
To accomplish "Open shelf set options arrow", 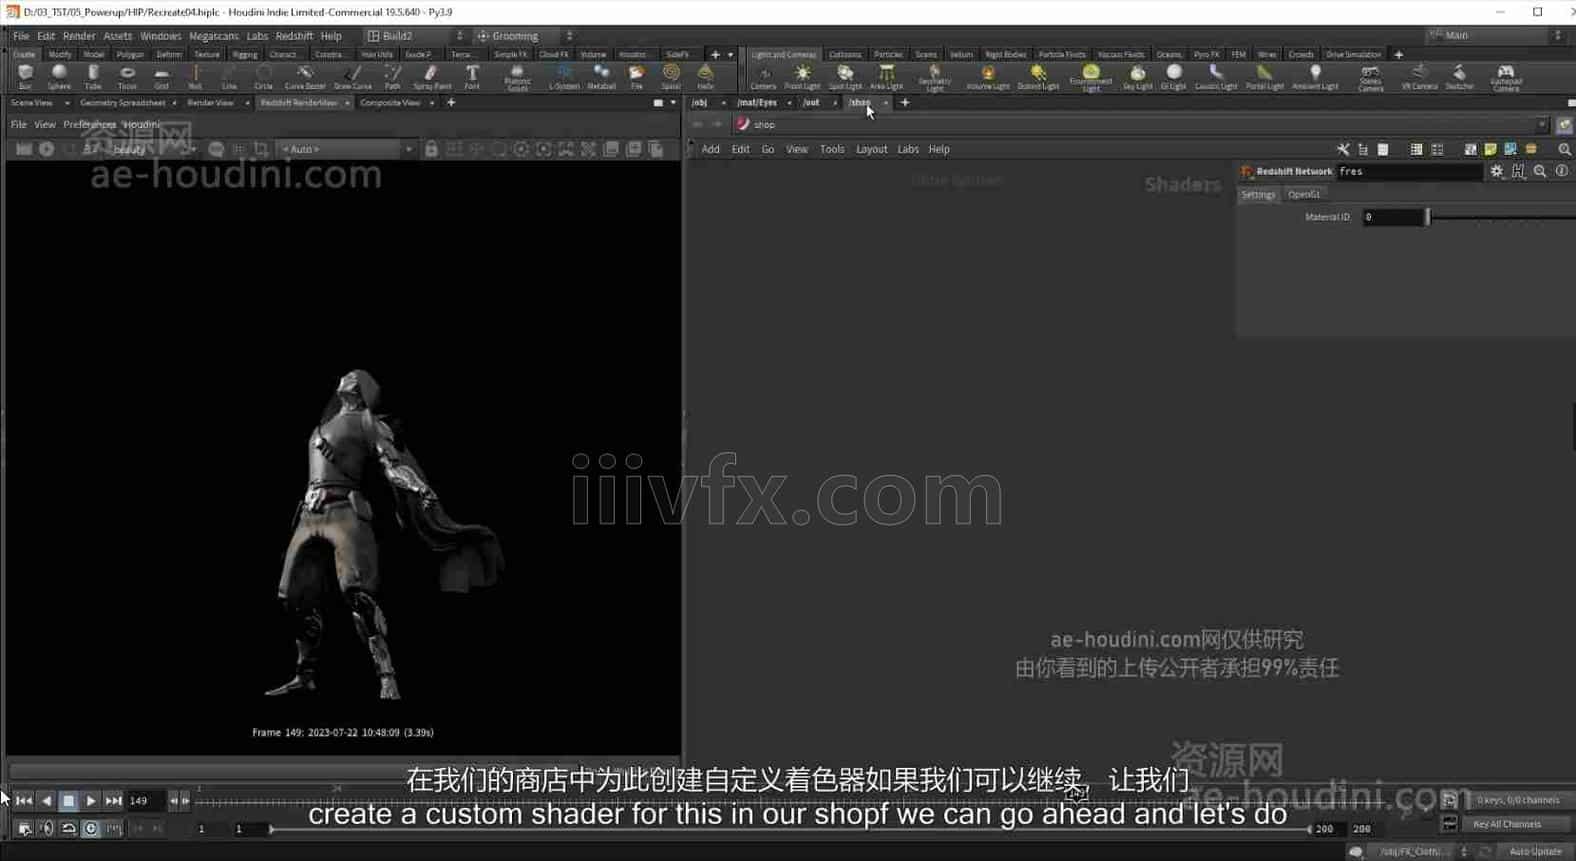I will tap(730, 54).
